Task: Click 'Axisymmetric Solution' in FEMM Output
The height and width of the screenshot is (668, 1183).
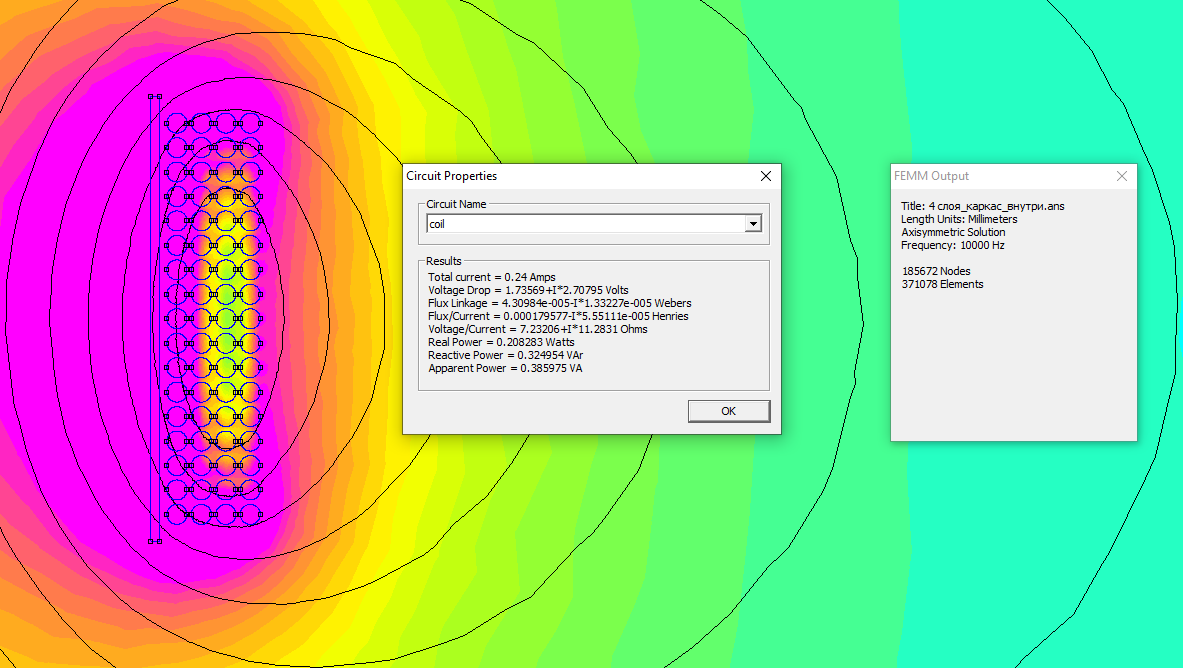Action: pyautogui.click(x=953, y=232)
